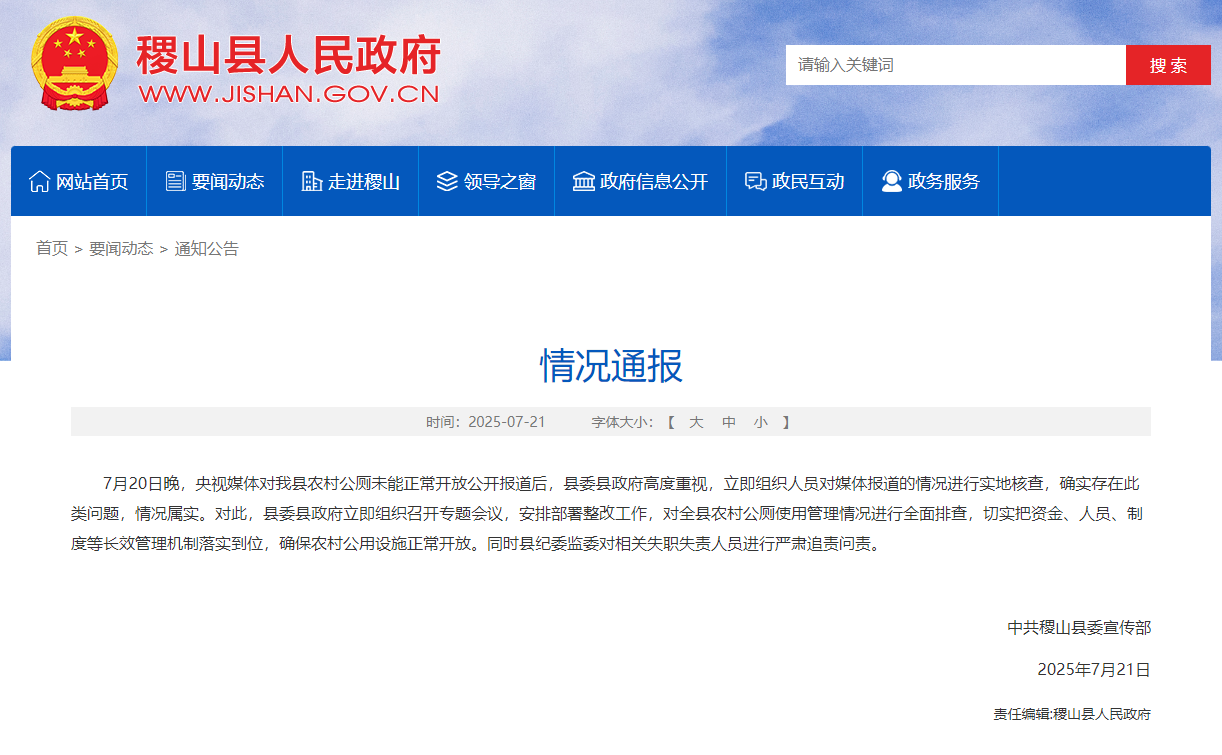Click the institution icon beside 政府信息公开
The image size is (1222, 755).
(584, 181)
